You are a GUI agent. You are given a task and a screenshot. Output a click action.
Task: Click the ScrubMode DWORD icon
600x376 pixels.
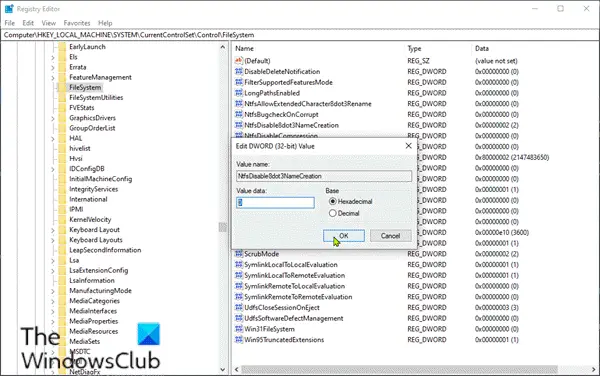[x=239, y=254]
